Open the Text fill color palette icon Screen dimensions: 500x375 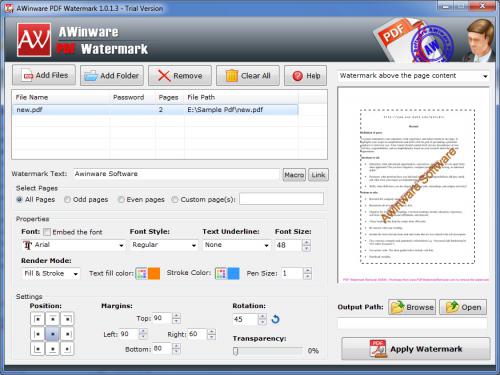(x=142, y=273)
